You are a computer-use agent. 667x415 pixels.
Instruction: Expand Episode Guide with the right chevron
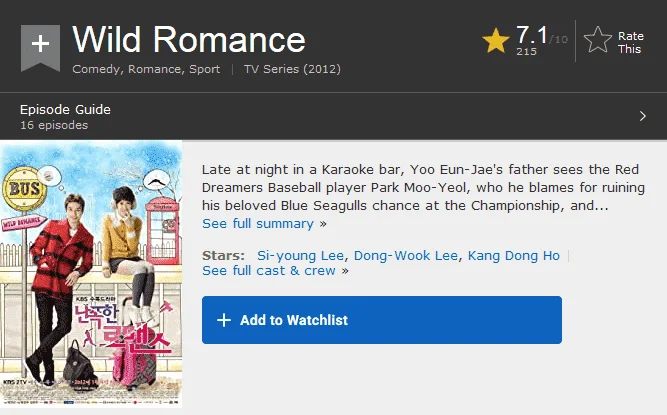tap(643, 116)
